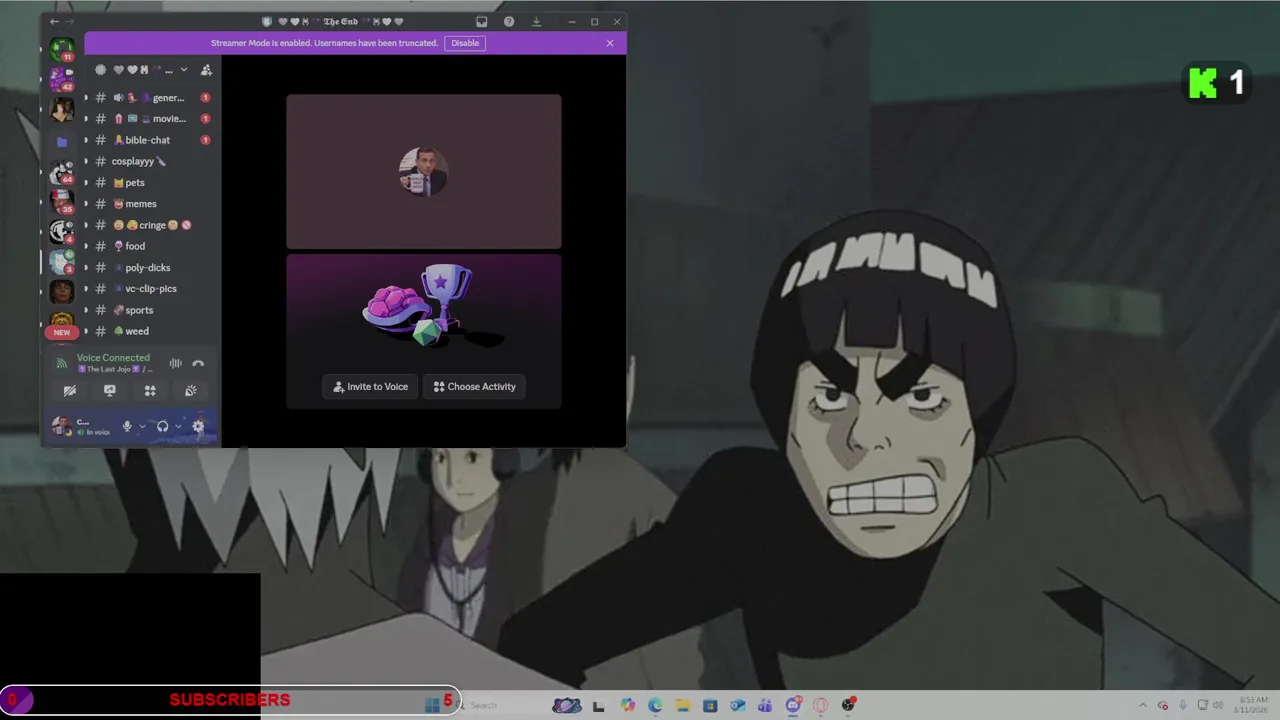Expand the cosplayyy channel arrow
This screenshot has width=1280, height=720.
pos(85,161)
